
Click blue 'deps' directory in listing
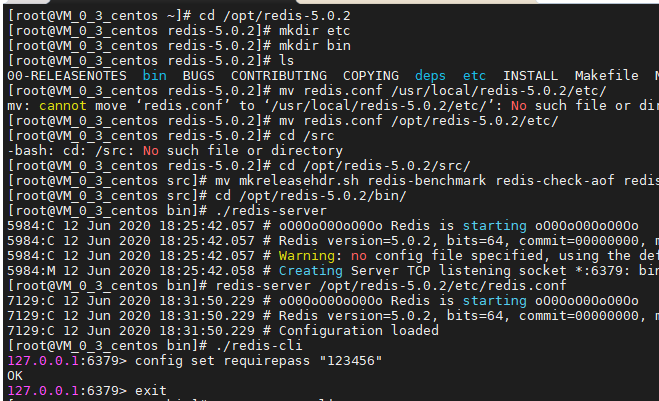tap(430, 76)
